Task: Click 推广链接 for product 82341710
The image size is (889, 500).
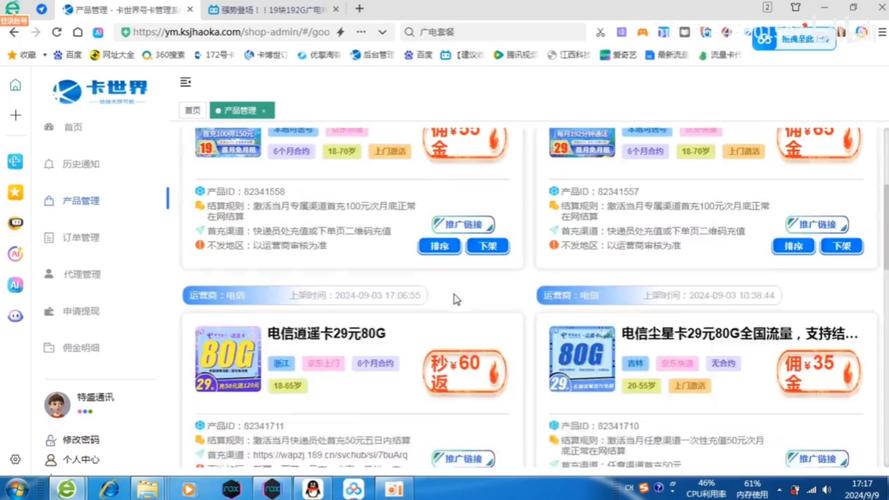Action: click(x=817, y=459)
